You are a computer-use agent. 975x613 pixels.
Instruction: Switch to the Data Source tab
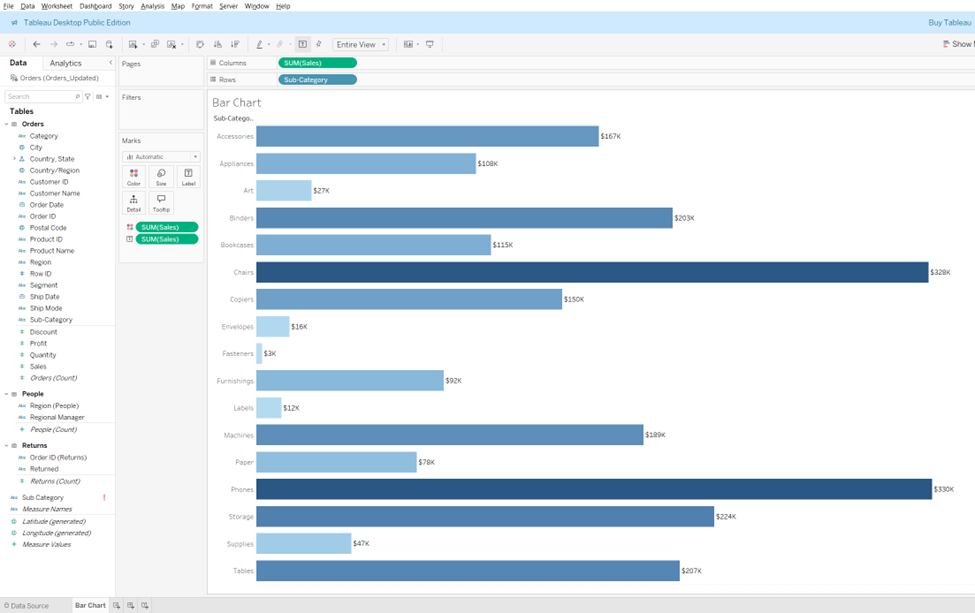(26, 606)
